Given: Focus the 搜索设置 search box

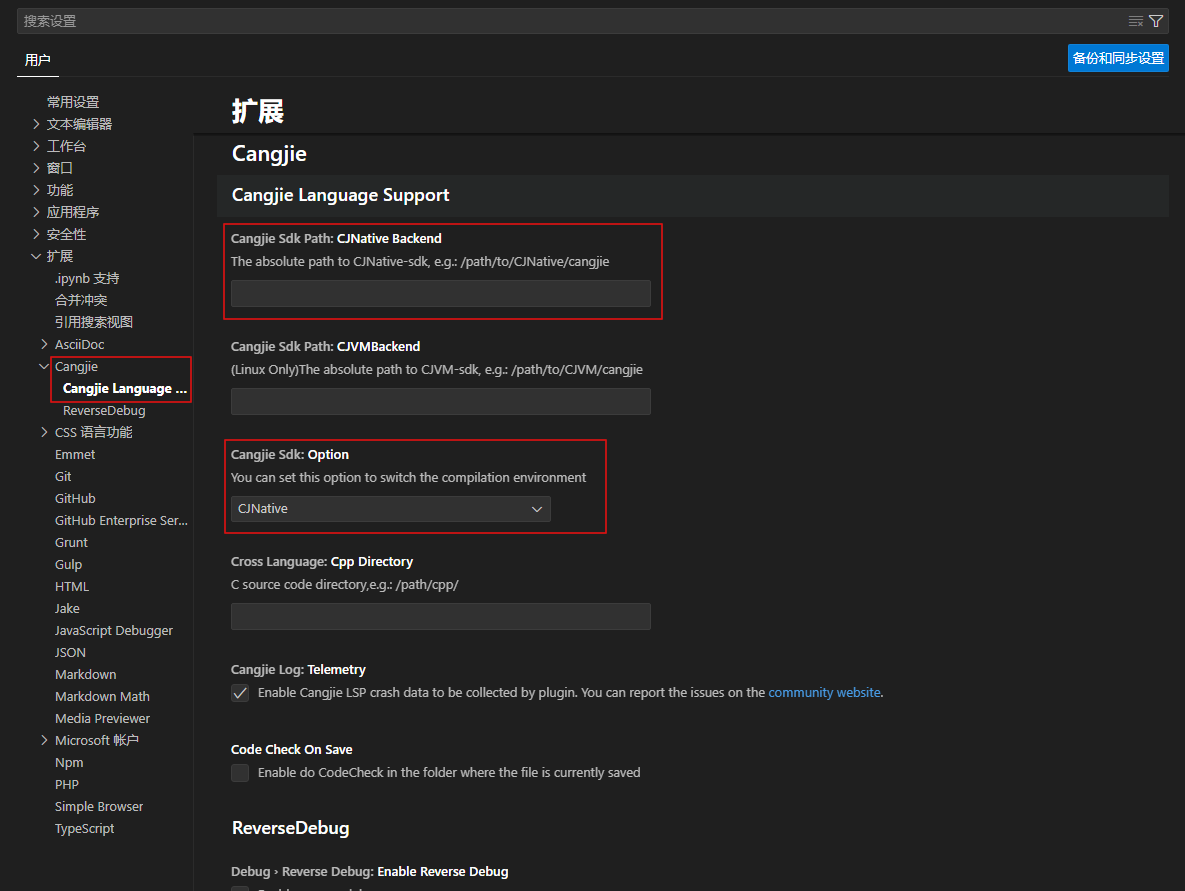Looking at the screenshot, I should coord(570,21).
